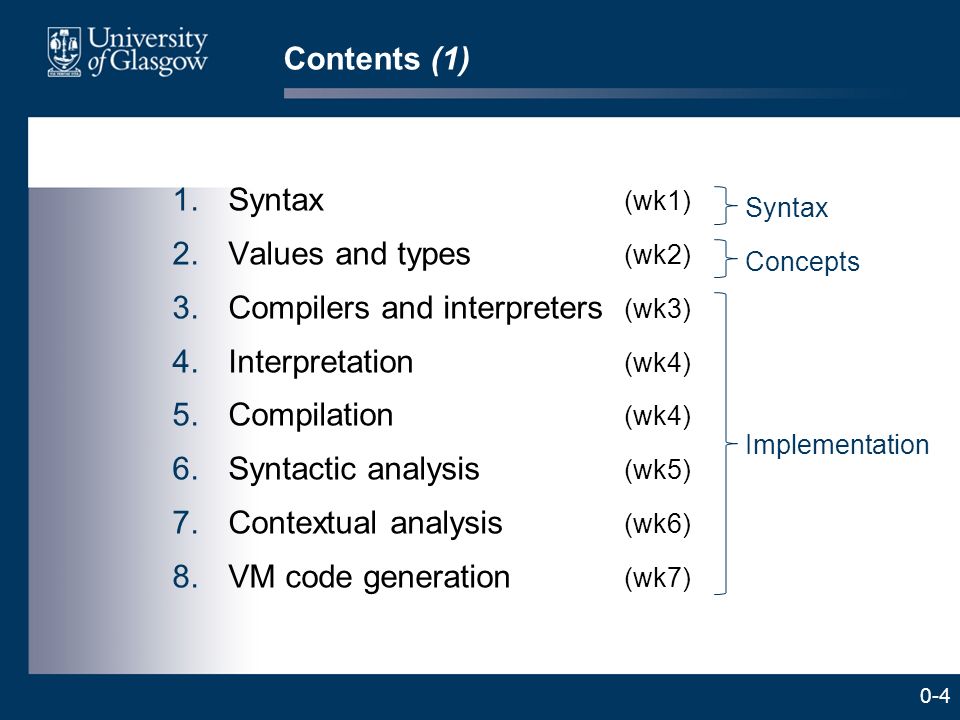
Task: Select 'Contextual analysis' list item
Action: [x=366, y=523]
